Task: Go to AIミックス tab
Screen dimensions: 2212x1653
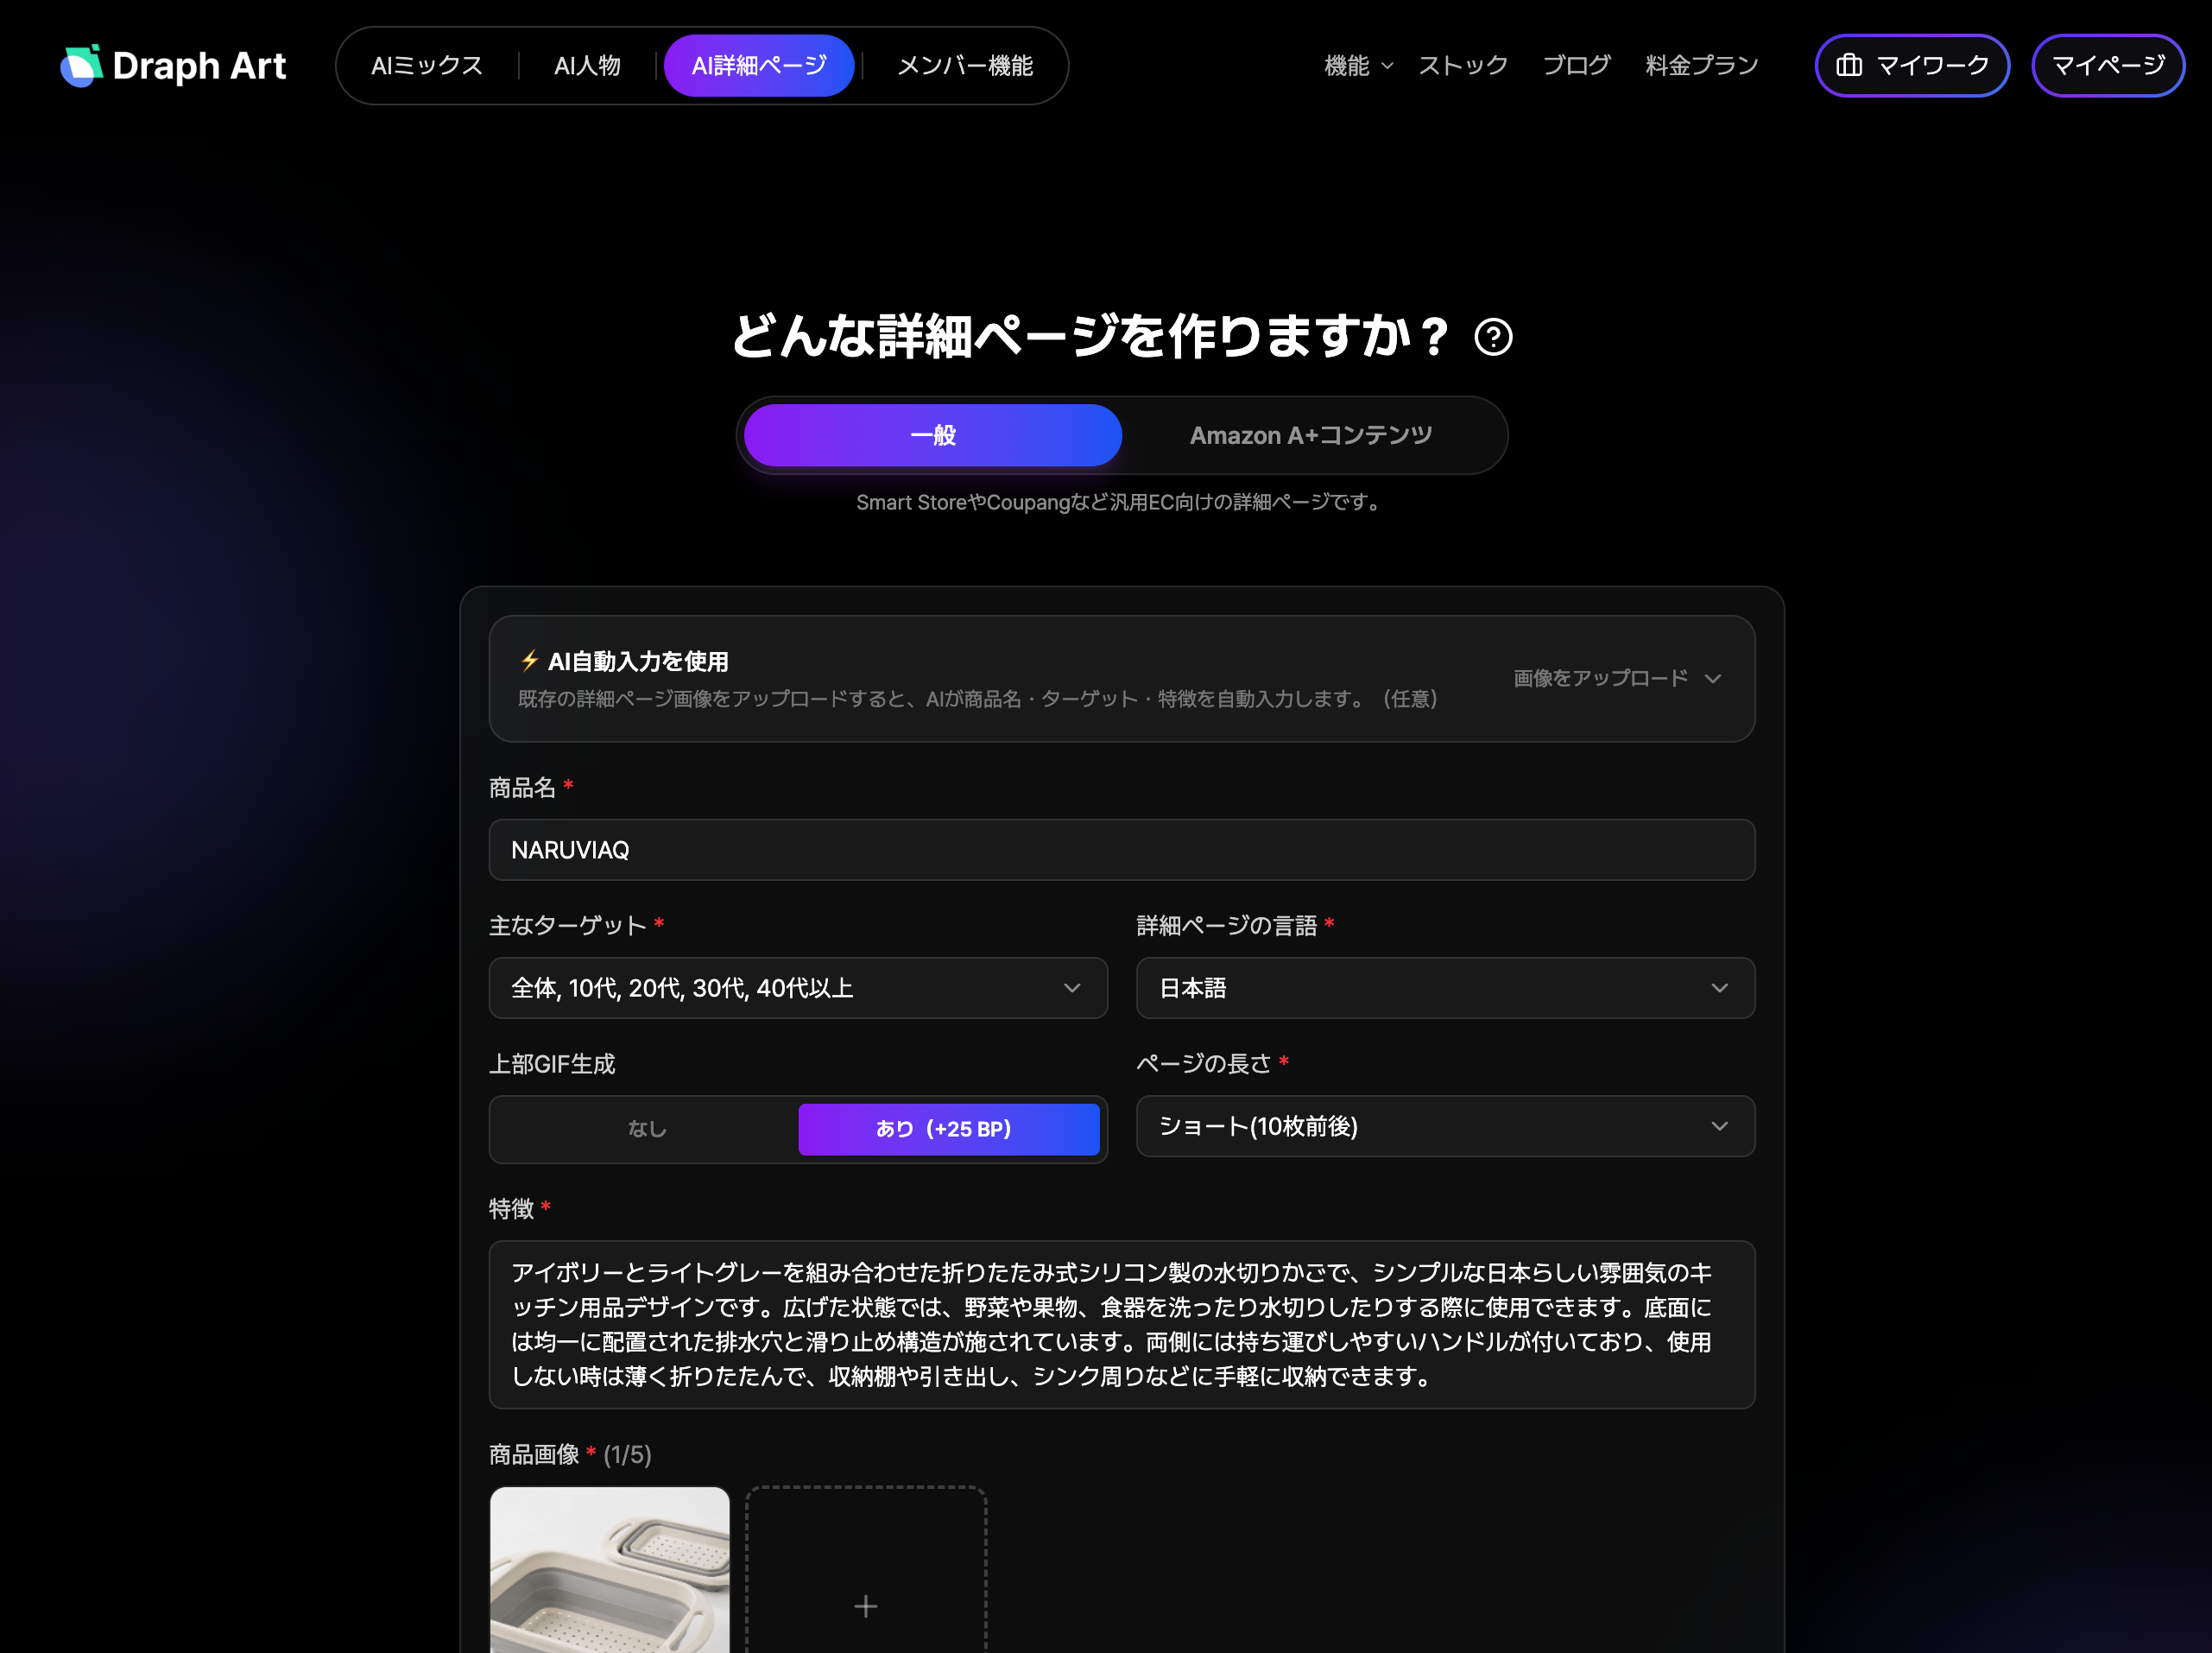Action: pos(427,66)
